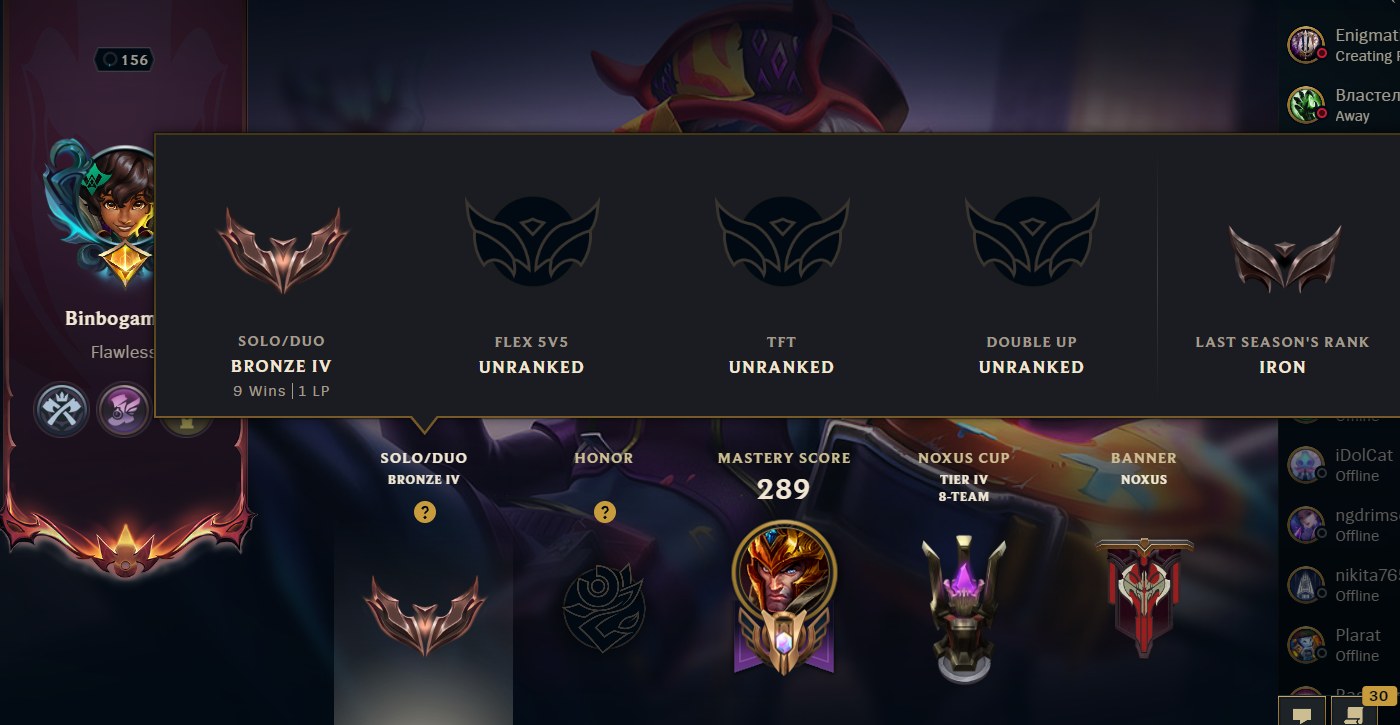Screen dimensions: 1400x725
Task: Click Last Season's Rank Iron crest
Action: pyautogui.click(x=1284, y=258)
